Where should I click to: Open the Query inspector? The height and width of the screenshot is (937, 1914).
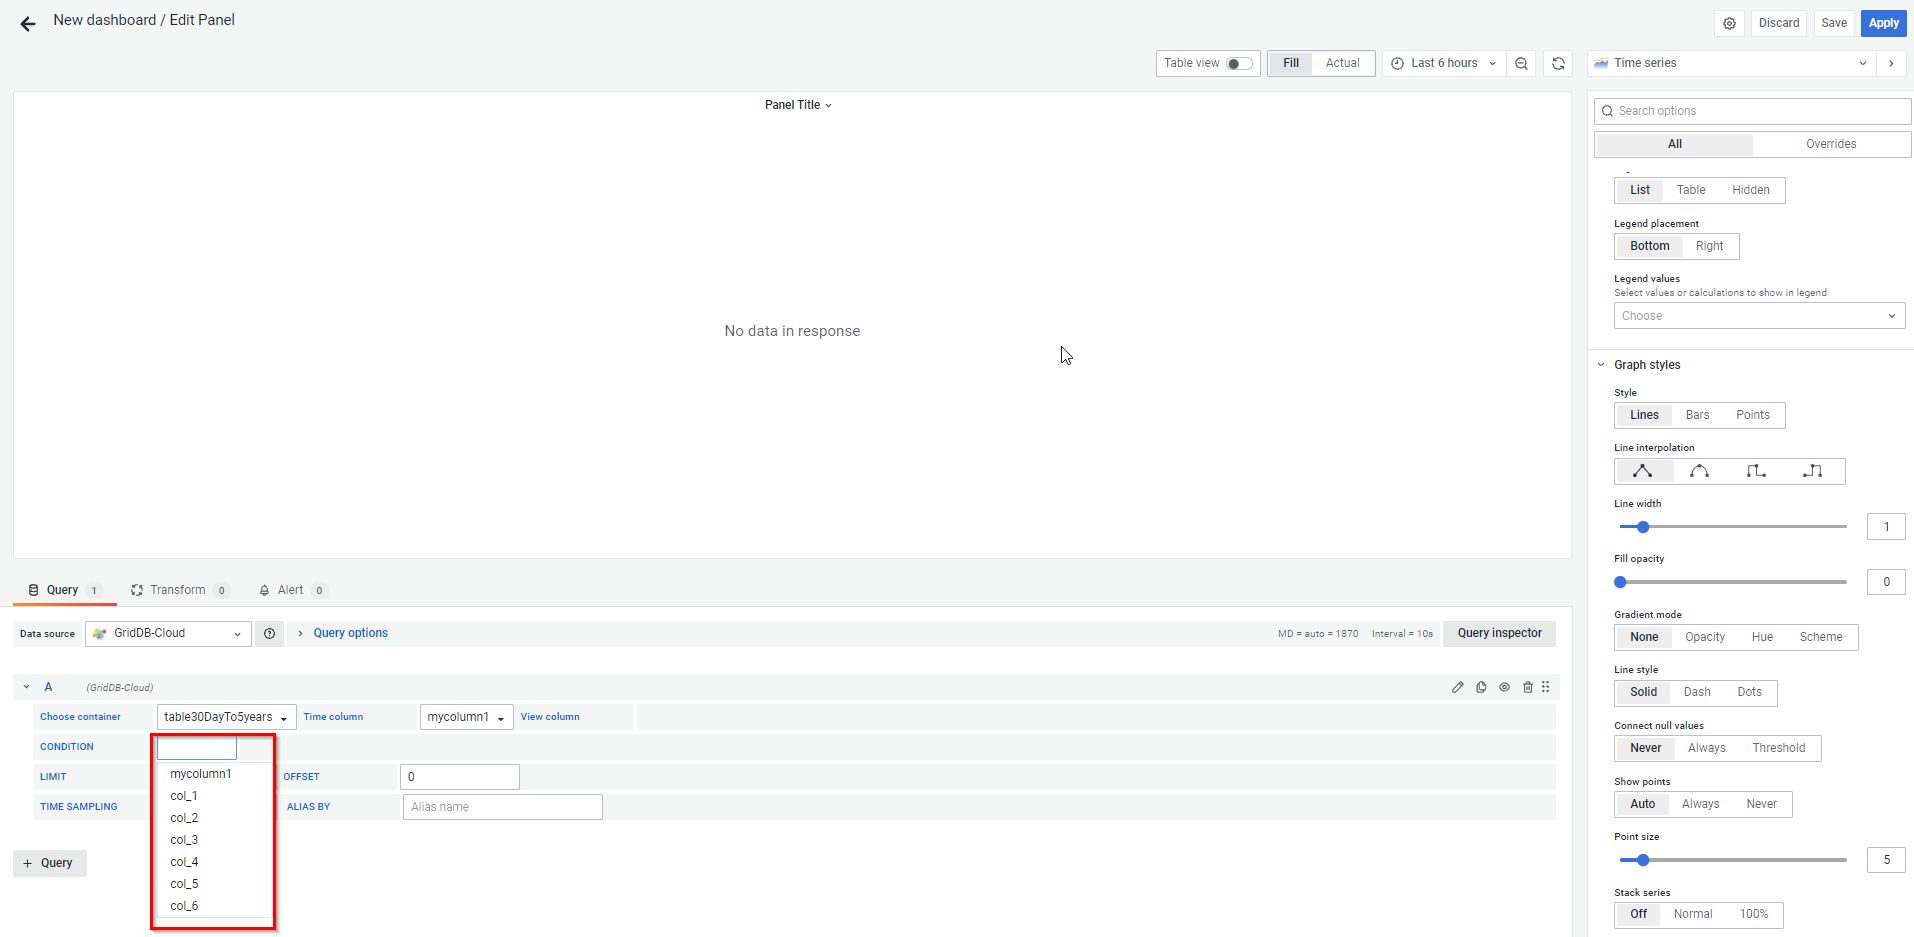click(x=1498, y=633)
